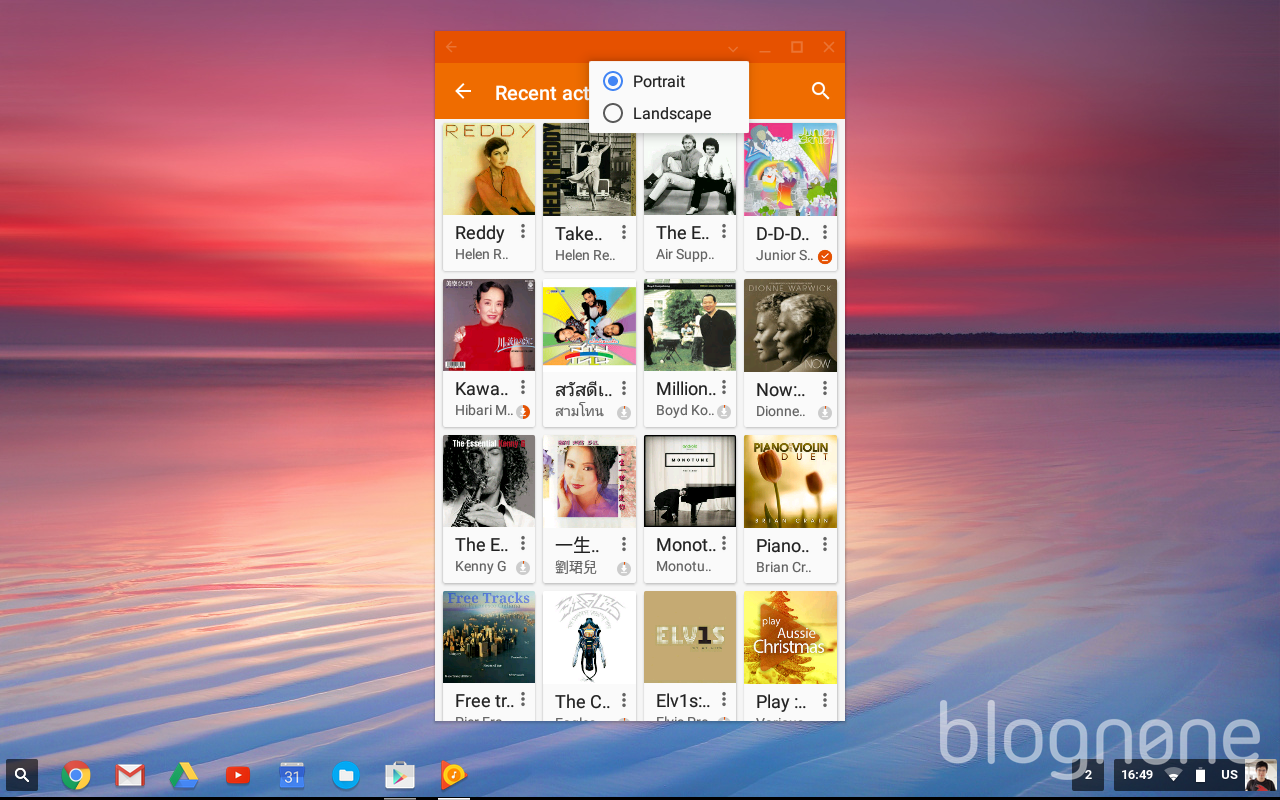Click the Wi-Fi status icon
Screen dimensions: 1280x800
tap(1174, 775)
